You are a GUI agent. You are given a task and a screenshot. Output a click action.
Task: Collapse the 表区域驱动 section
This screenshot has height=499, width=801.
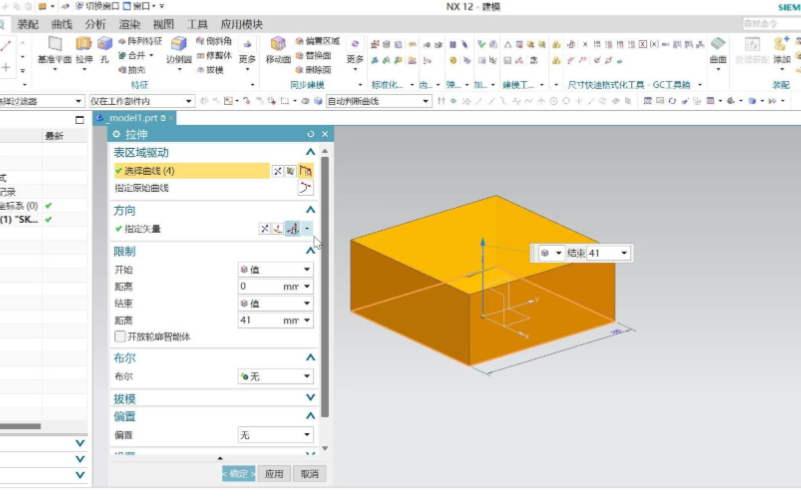point(310,152)
